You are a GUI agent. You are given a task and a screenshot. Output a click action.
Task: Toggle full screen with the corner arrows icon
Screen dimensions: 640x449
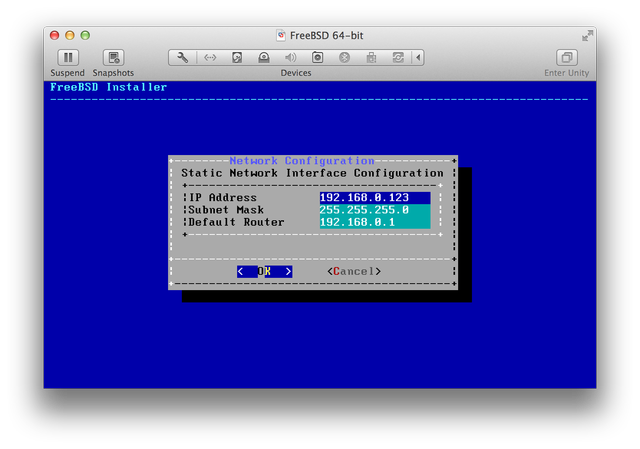[x=587, y=36]
